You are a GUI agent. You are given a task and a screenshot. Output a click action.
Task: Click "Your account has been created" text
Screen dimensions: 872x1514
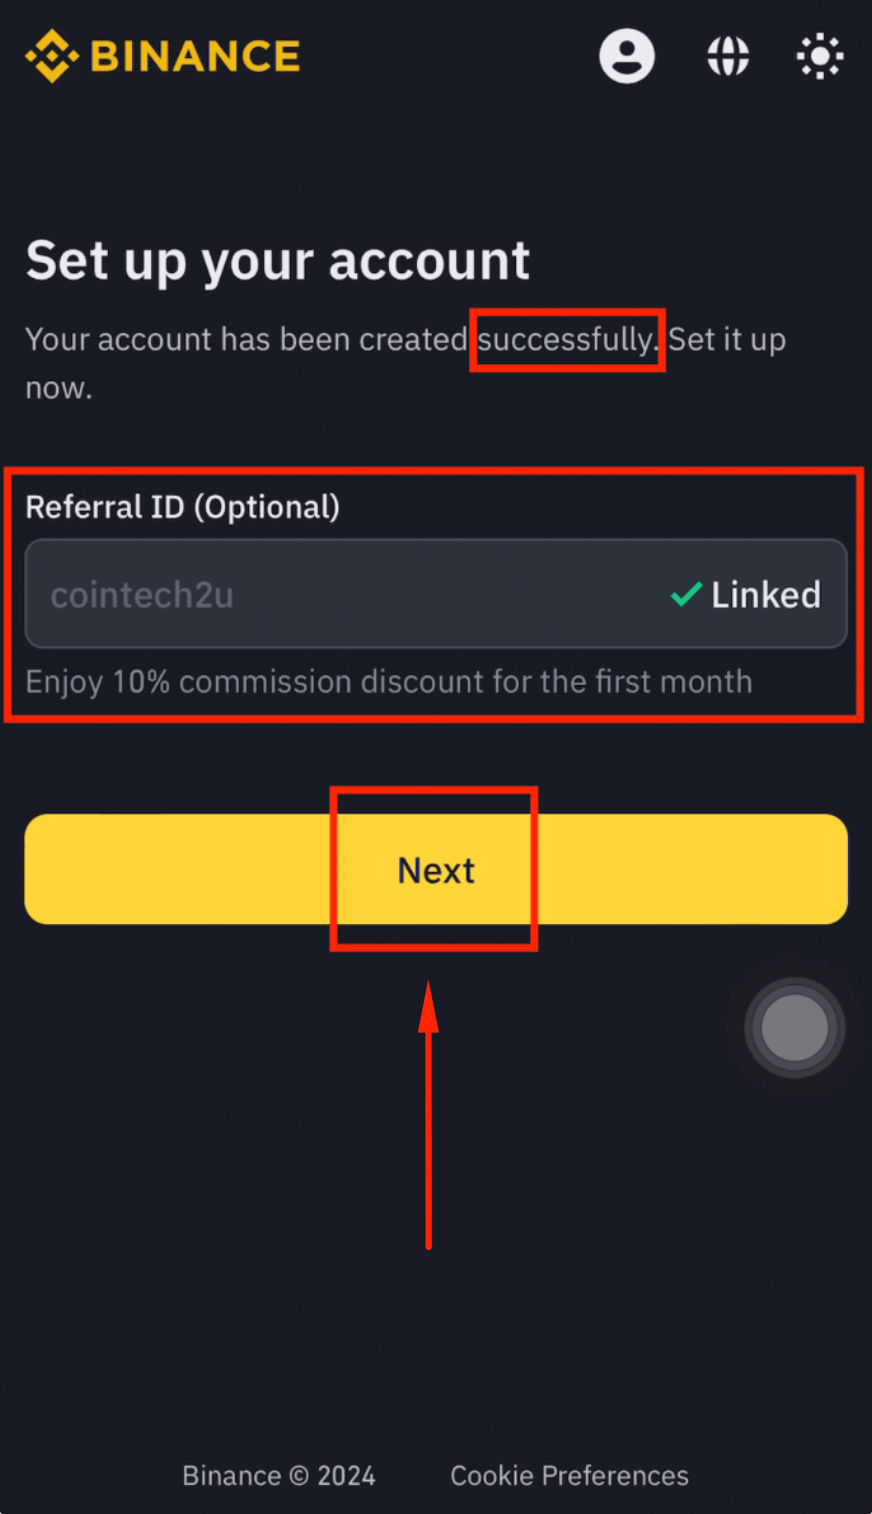tap(246, 340)
